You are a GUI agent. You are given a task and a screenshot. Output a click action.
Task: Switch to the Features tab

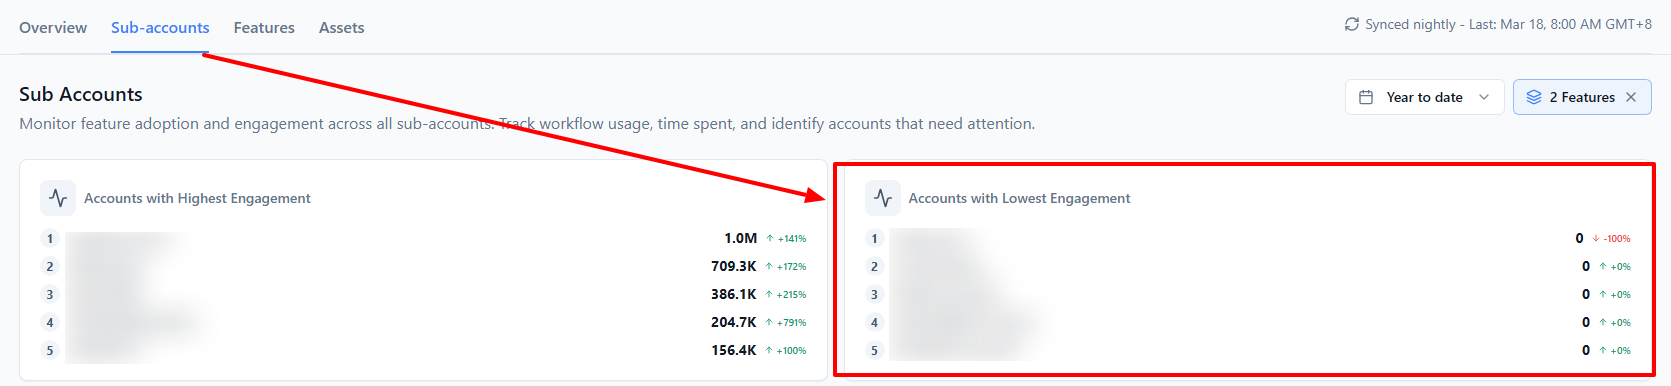(264, 28)
